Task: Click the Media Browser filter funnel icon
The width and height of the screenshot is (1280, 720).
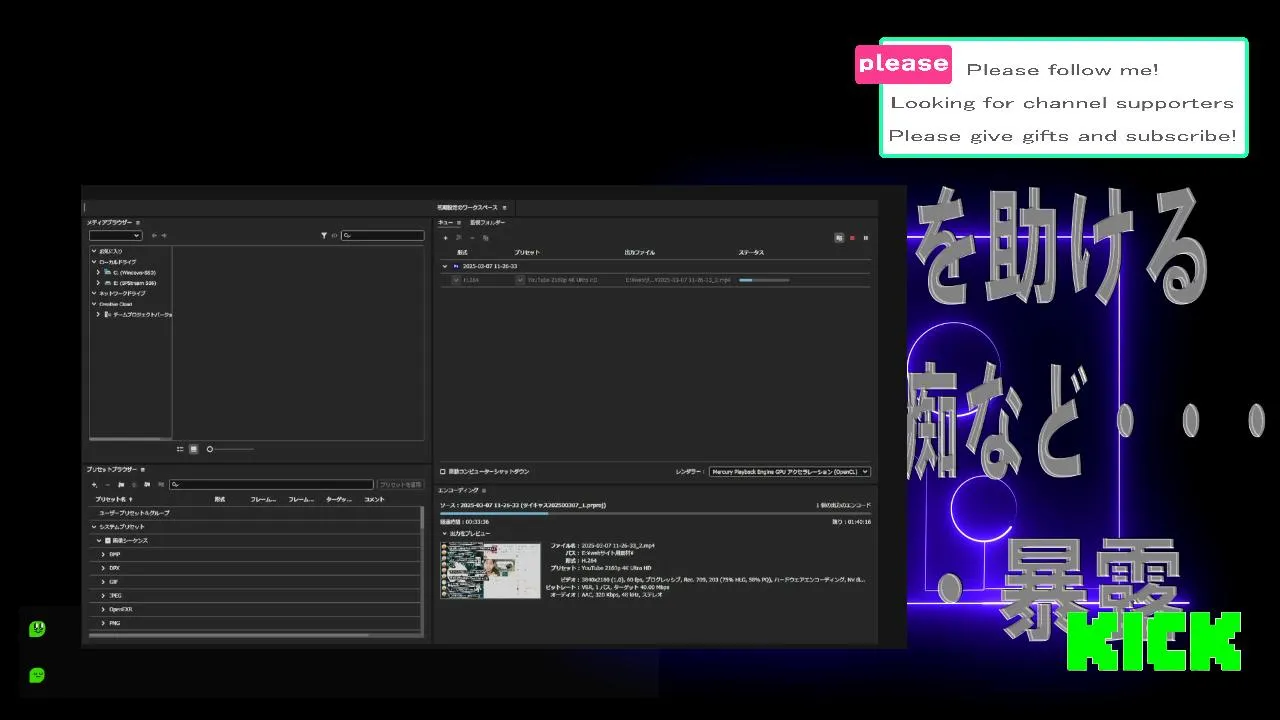Action: point(324,236)
